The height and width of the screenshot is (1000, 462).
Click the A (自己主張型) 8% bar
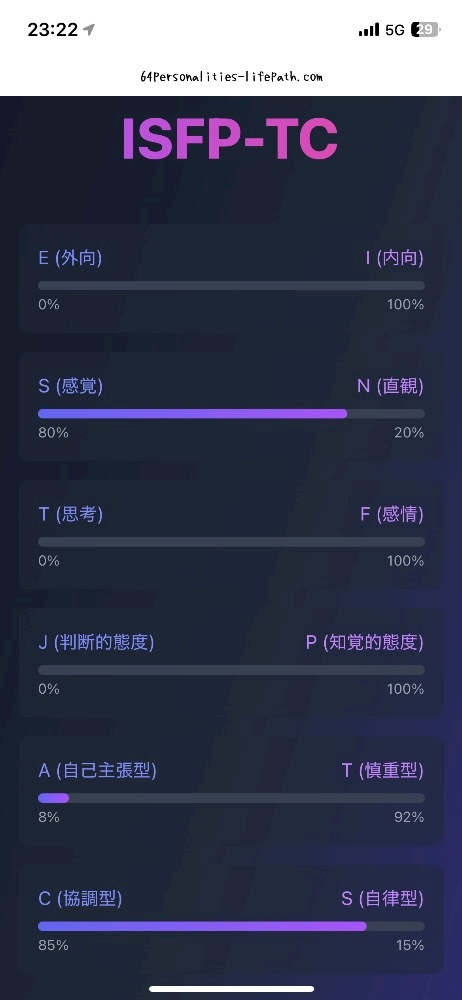(x=53, y=798)
